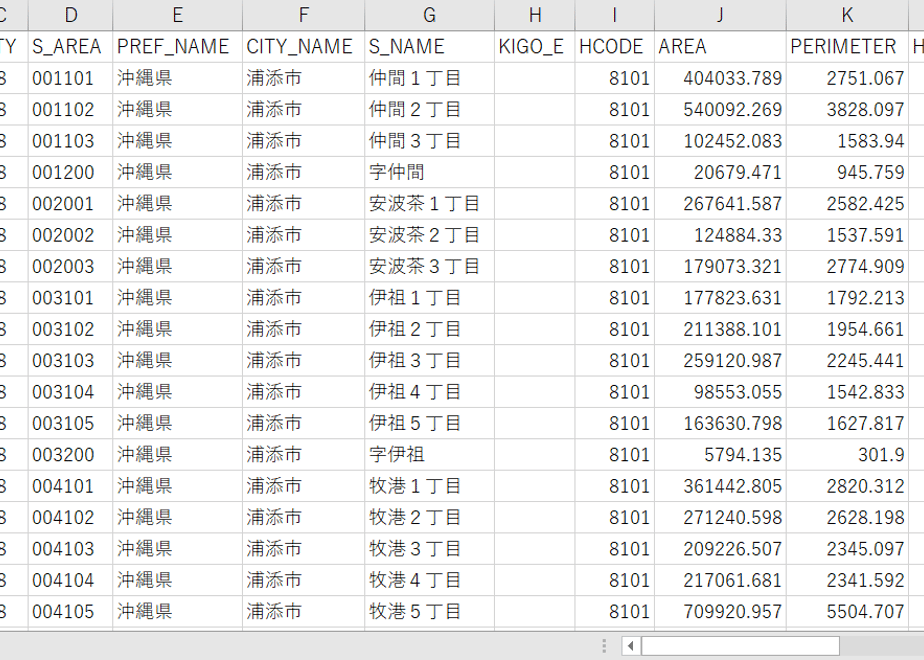Select HCODE 8101 in the 003101 row

click(x=615, y=298)
